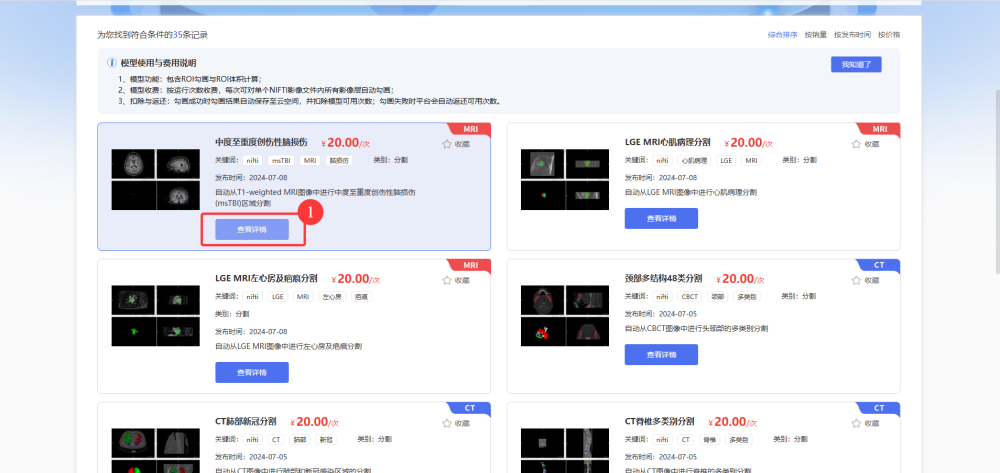
Task: Star the CT肺部新冠分割 model
Action: click(446, 423)
